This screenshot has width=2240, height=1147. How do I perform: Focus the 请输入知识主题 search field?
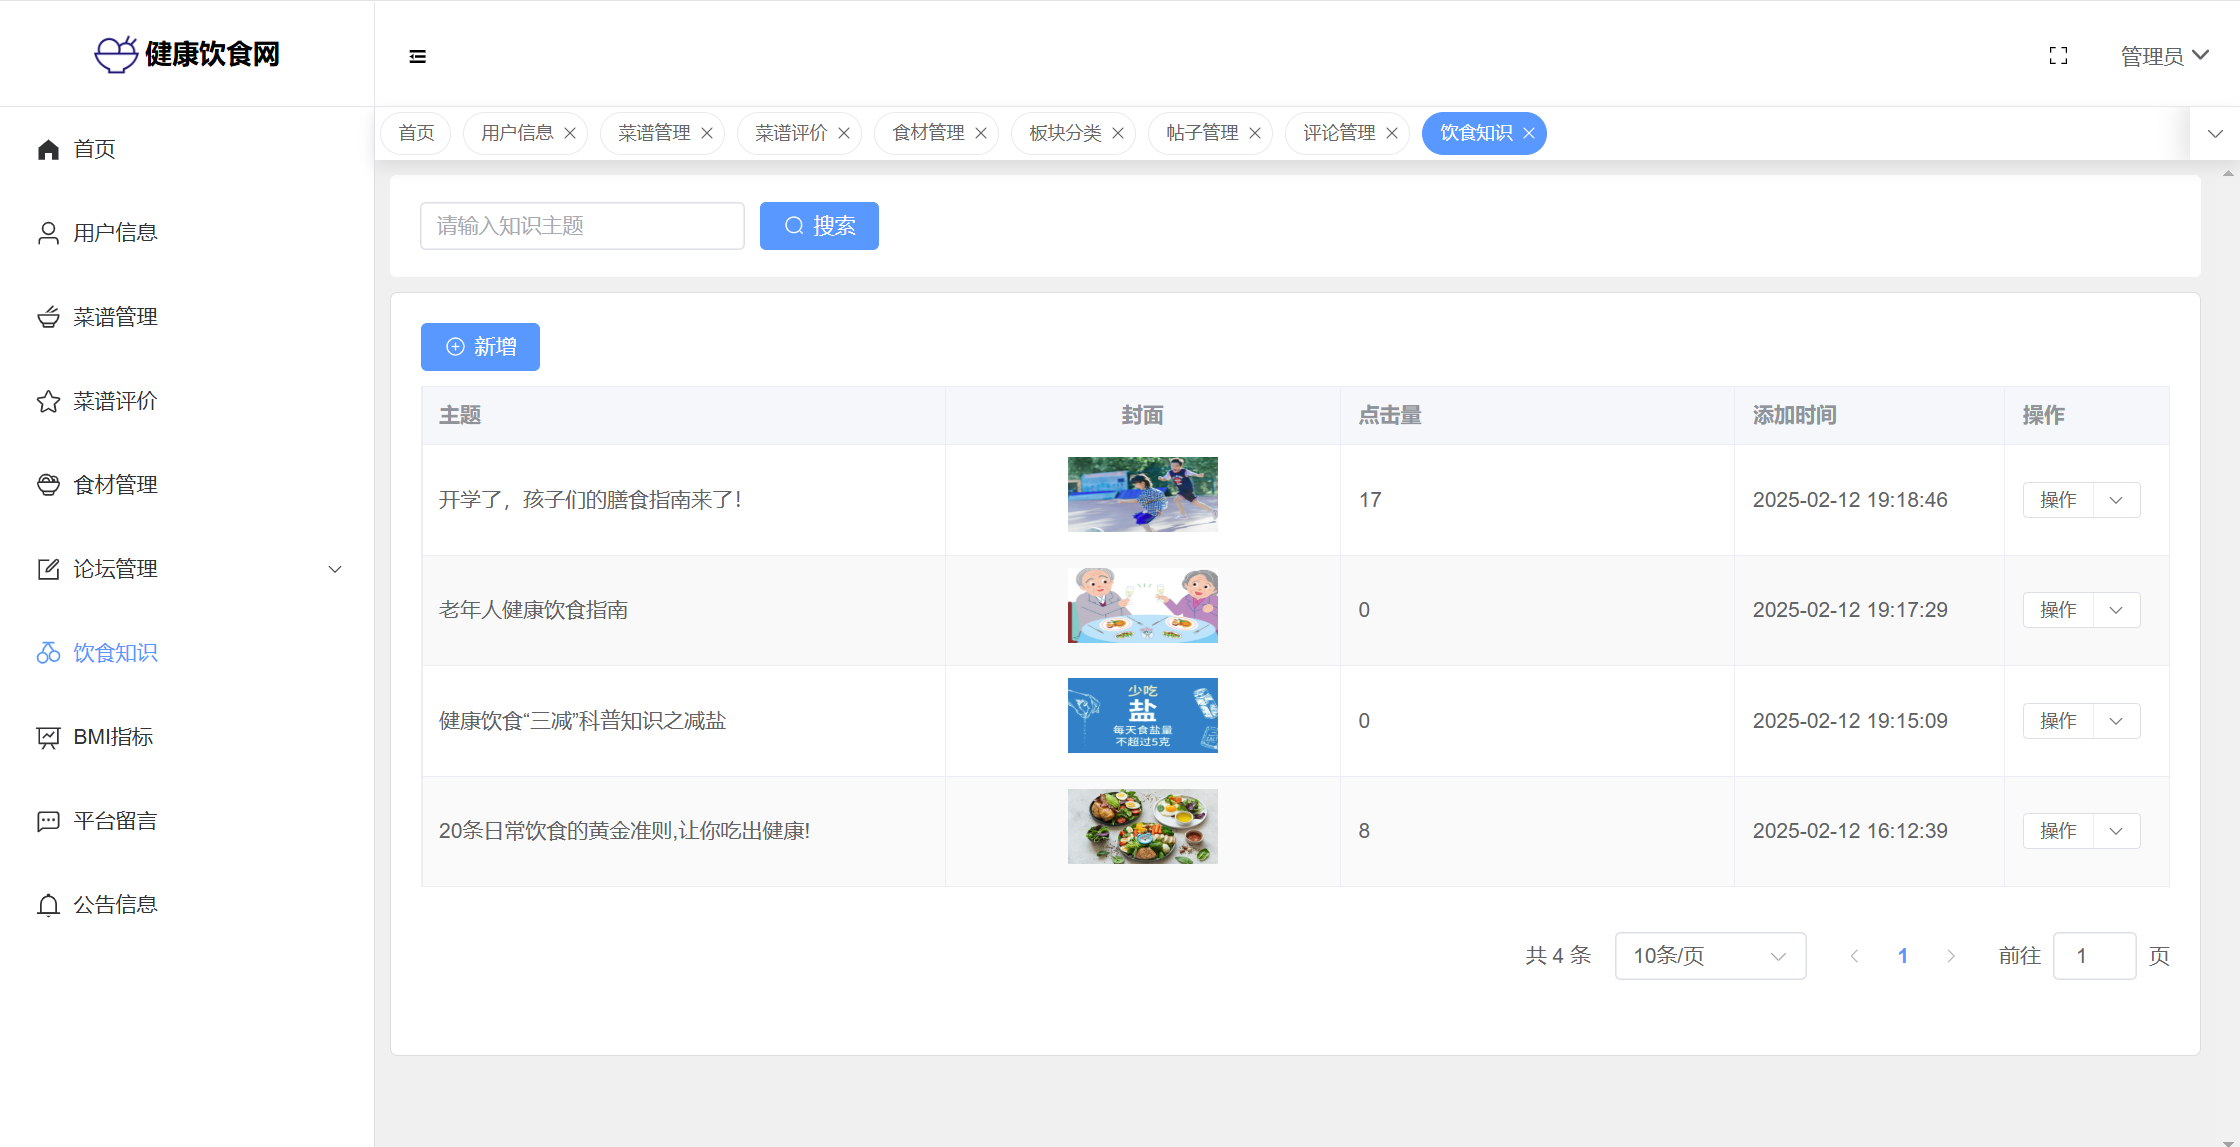[582, 226]
